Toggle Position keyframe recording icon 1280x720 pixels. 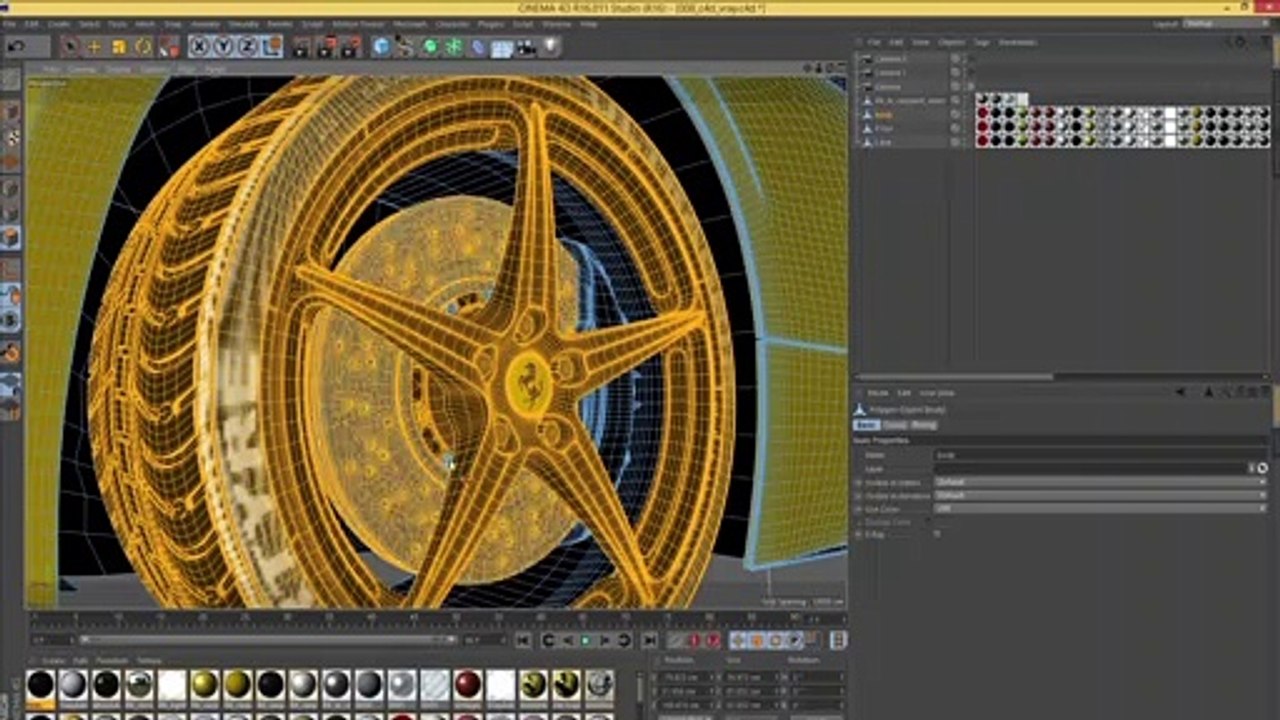(739, 640)
